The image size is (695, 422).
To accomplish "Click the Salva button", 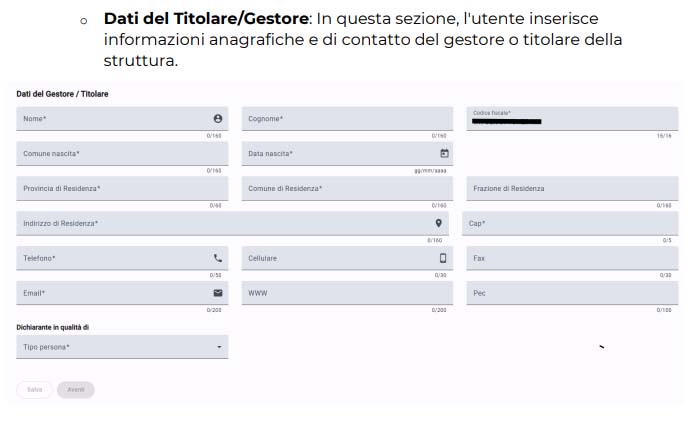I will click(35, 390).
